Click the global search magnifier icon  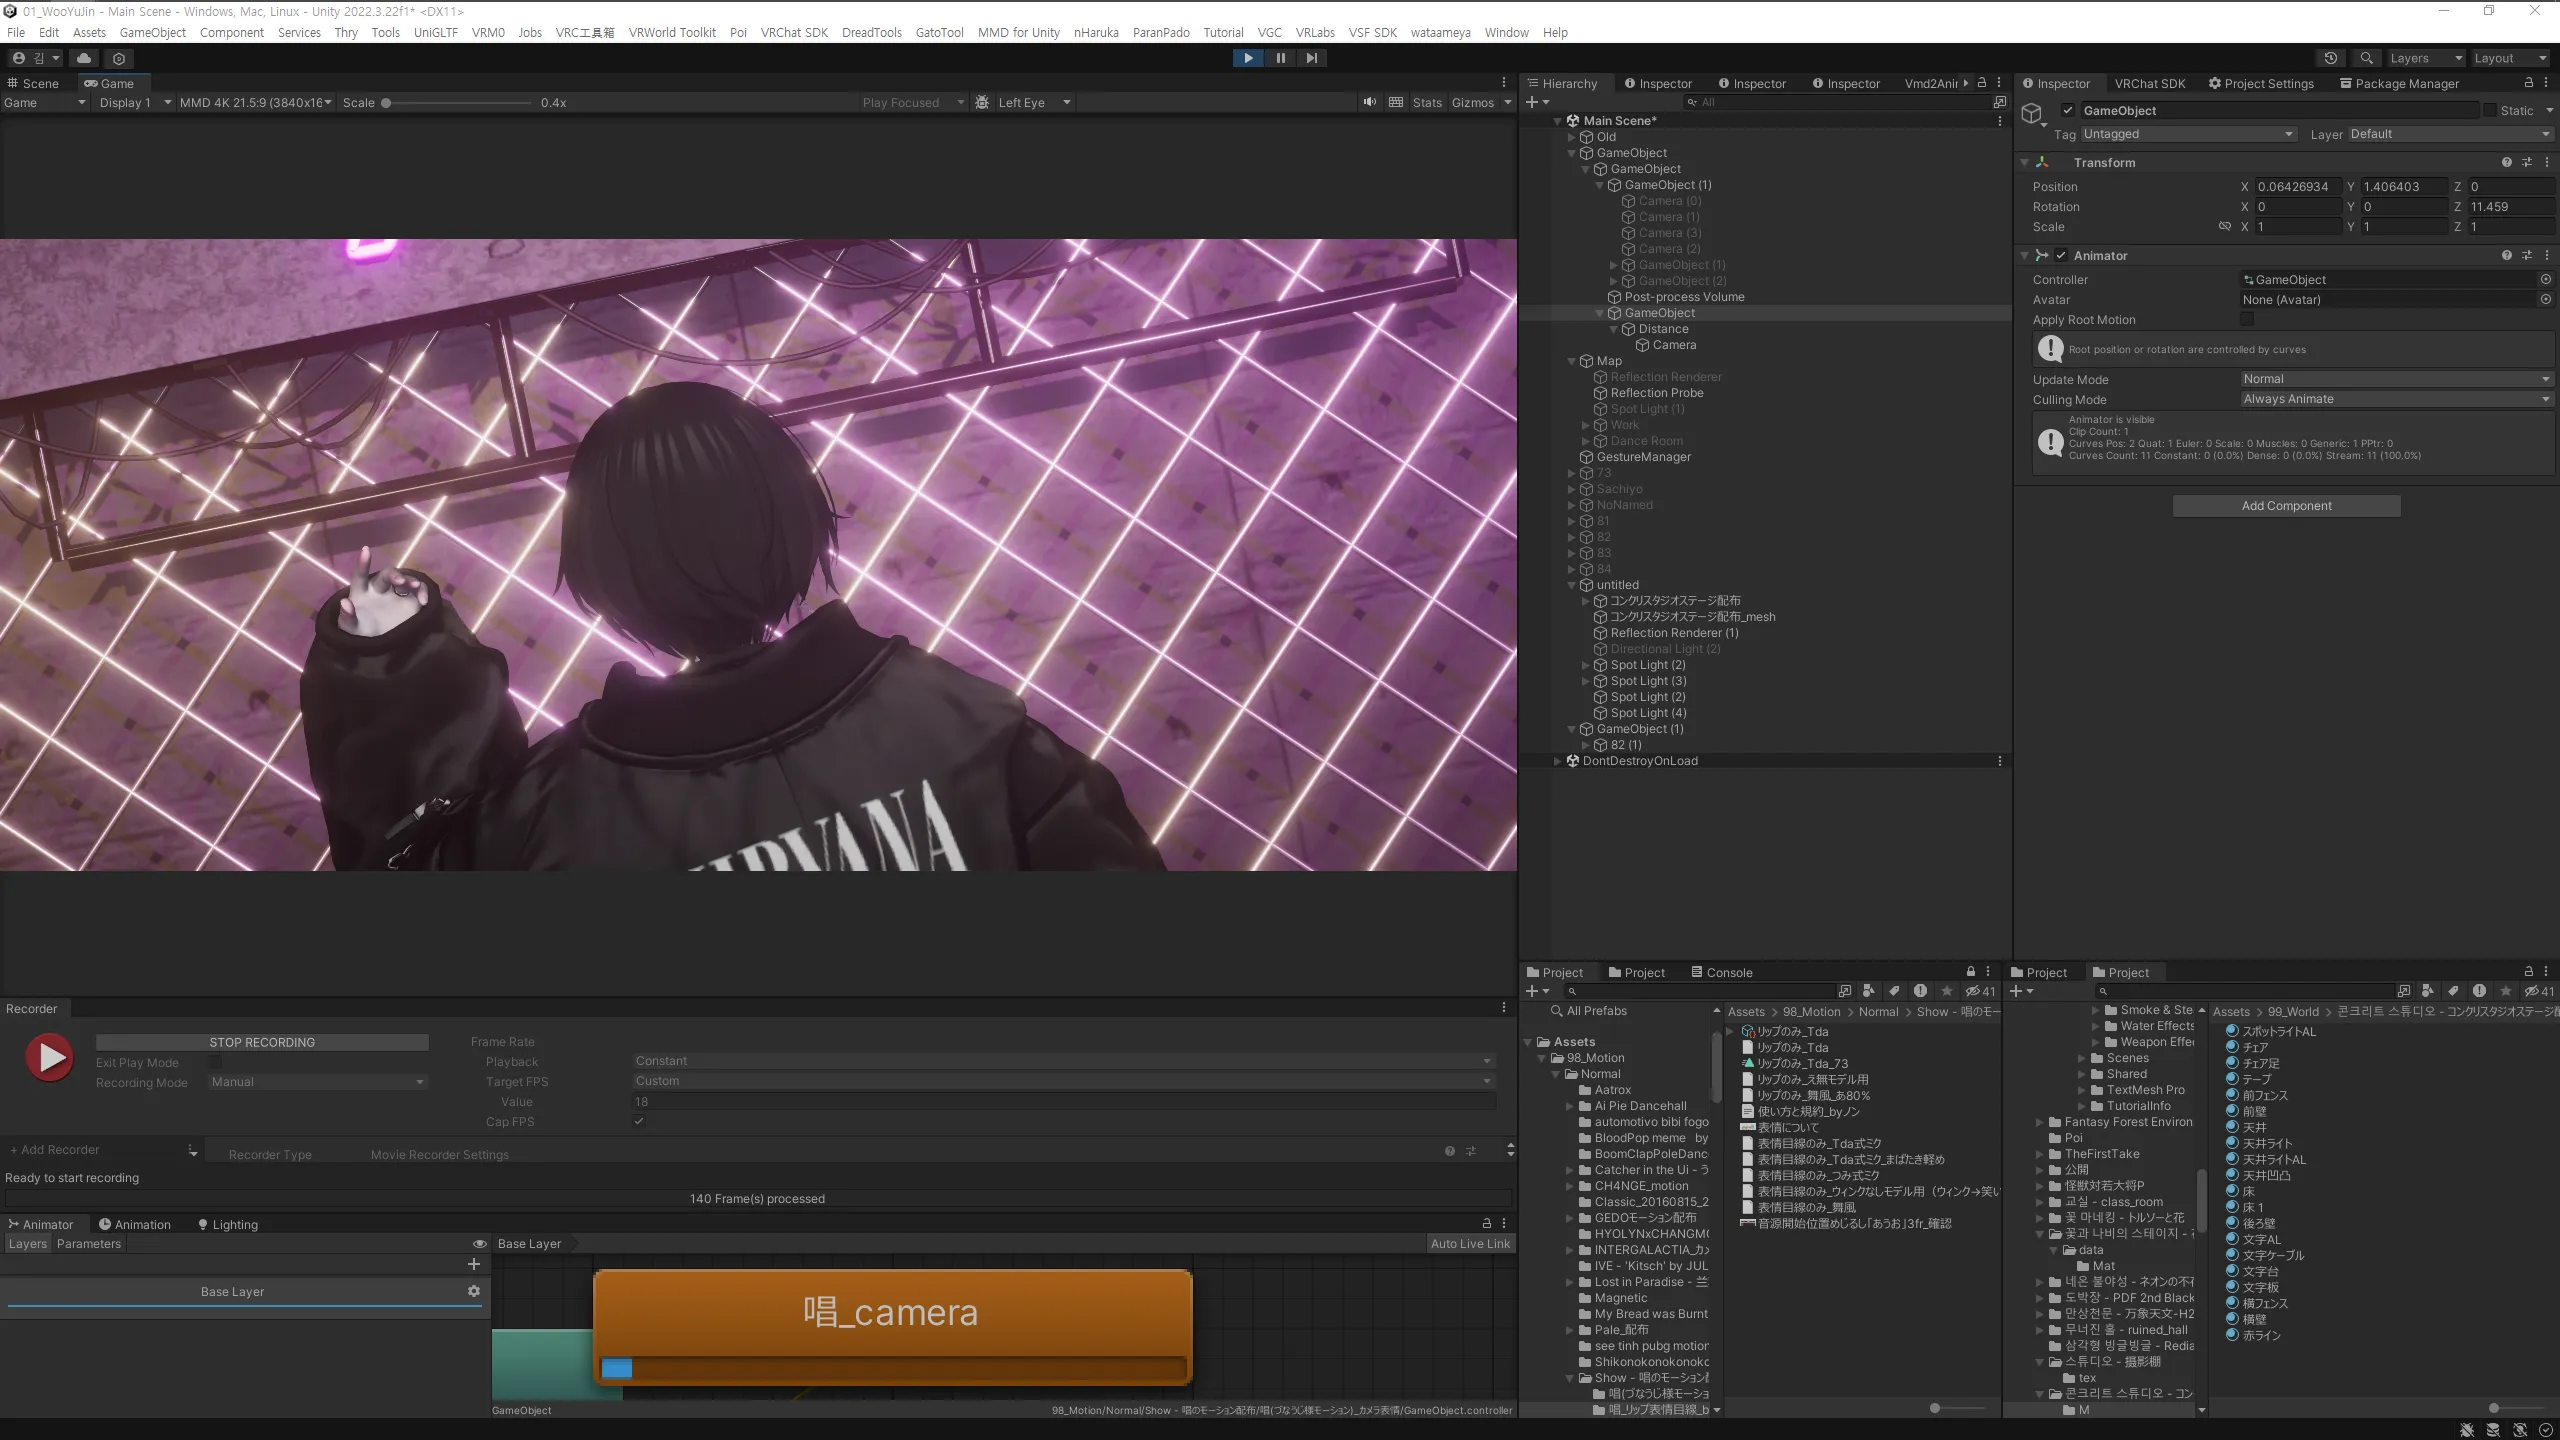(x=2366, y=58)
